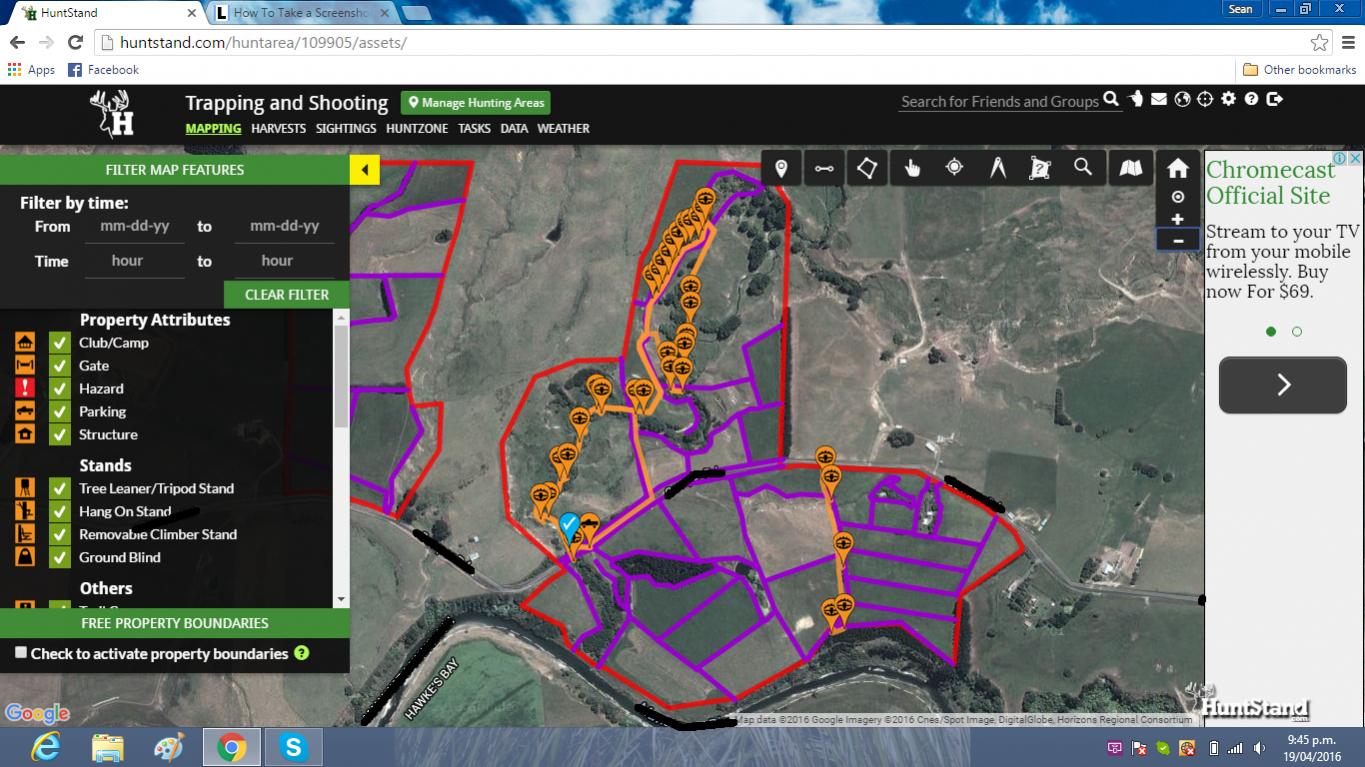
Task: Open the folded map layers tool
Action: point(1131,168)
